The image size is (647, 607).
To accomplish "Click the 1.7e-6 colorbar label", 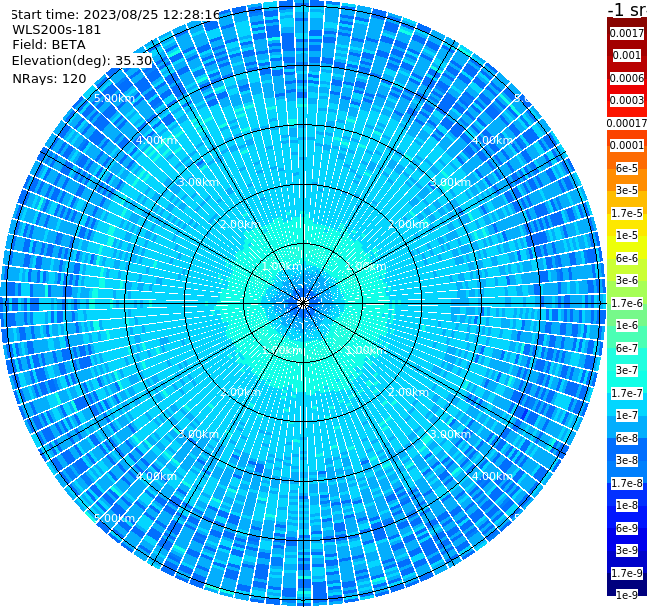I will pos(627,303).
